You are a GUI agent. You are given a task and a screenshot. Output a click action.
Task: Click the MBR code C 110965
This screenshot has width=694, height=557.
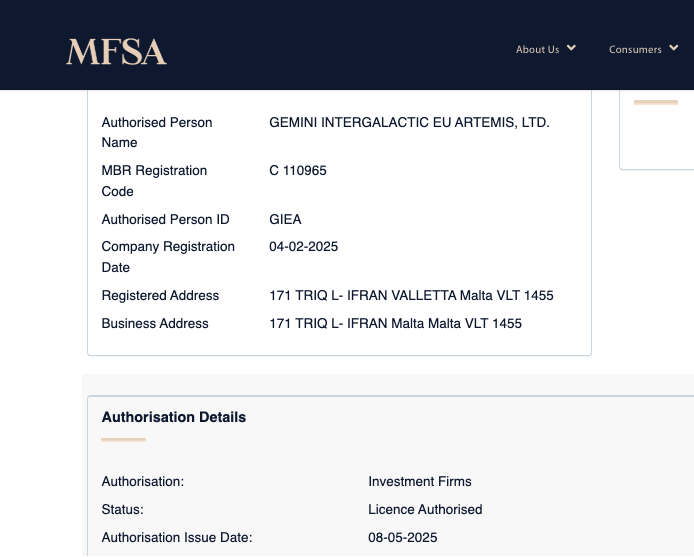[298, 170]
